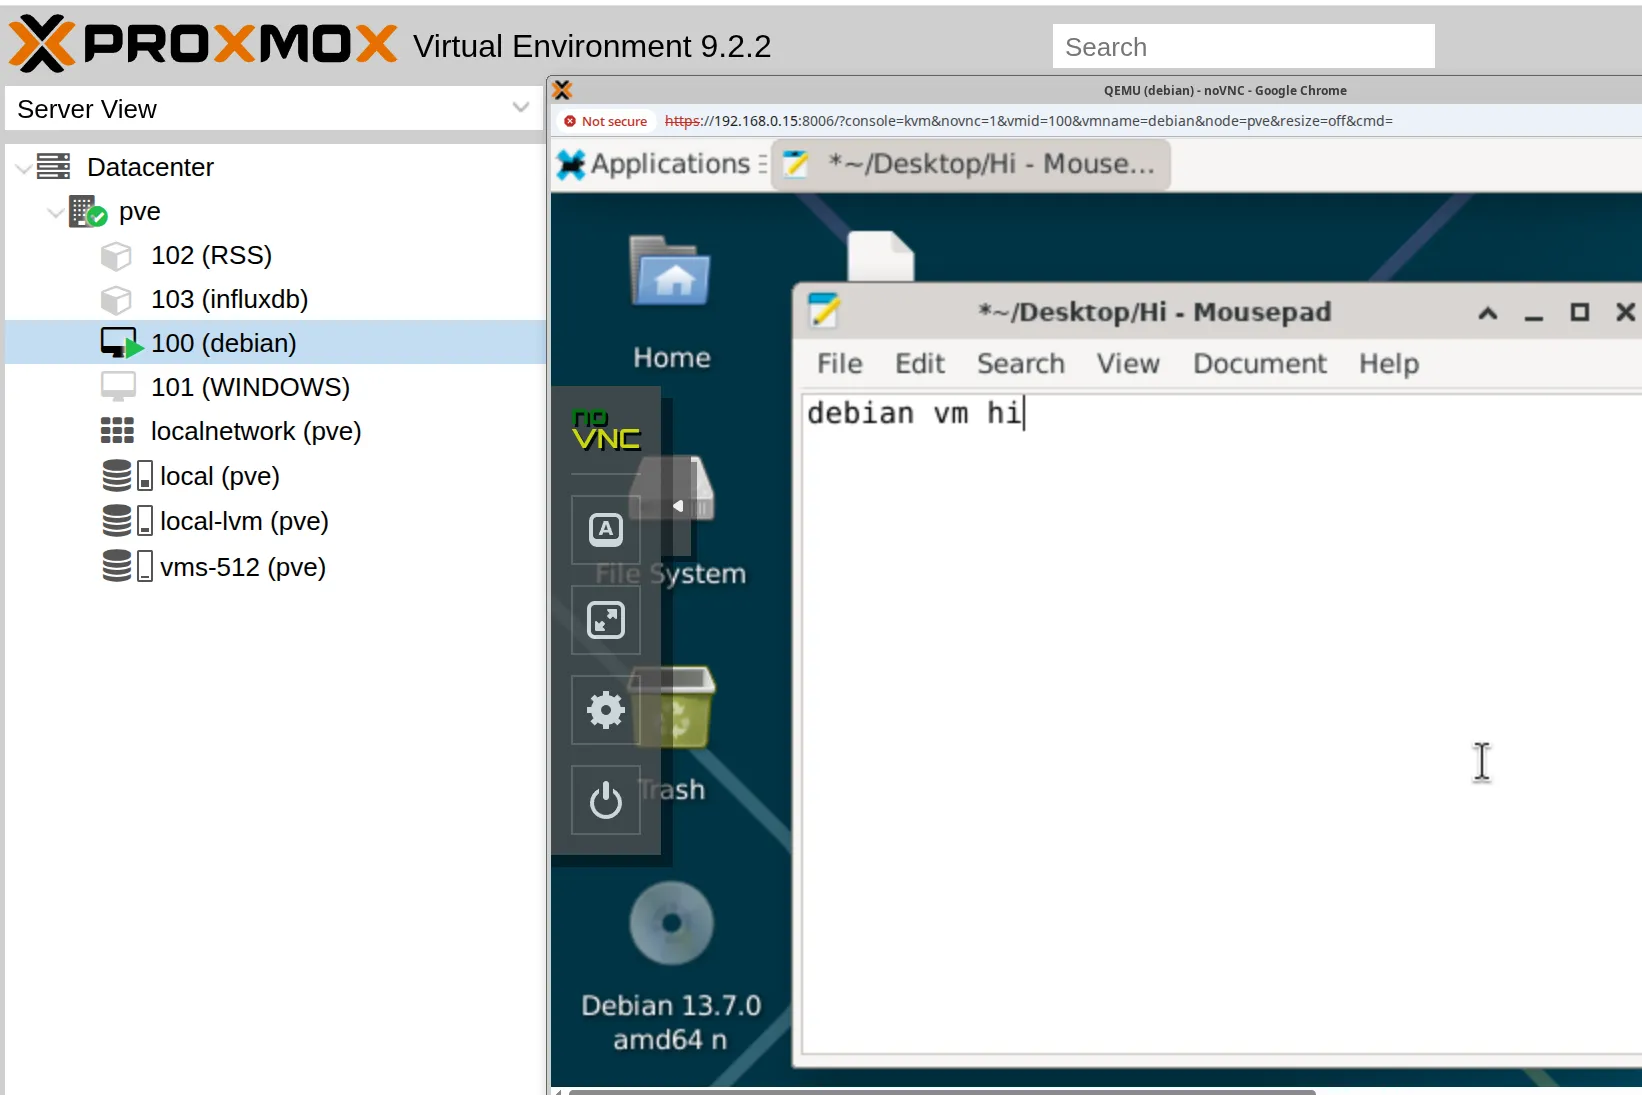Click the noVNC power button
This screenshot has height=1095, width=1642.
tap(606, 800)
